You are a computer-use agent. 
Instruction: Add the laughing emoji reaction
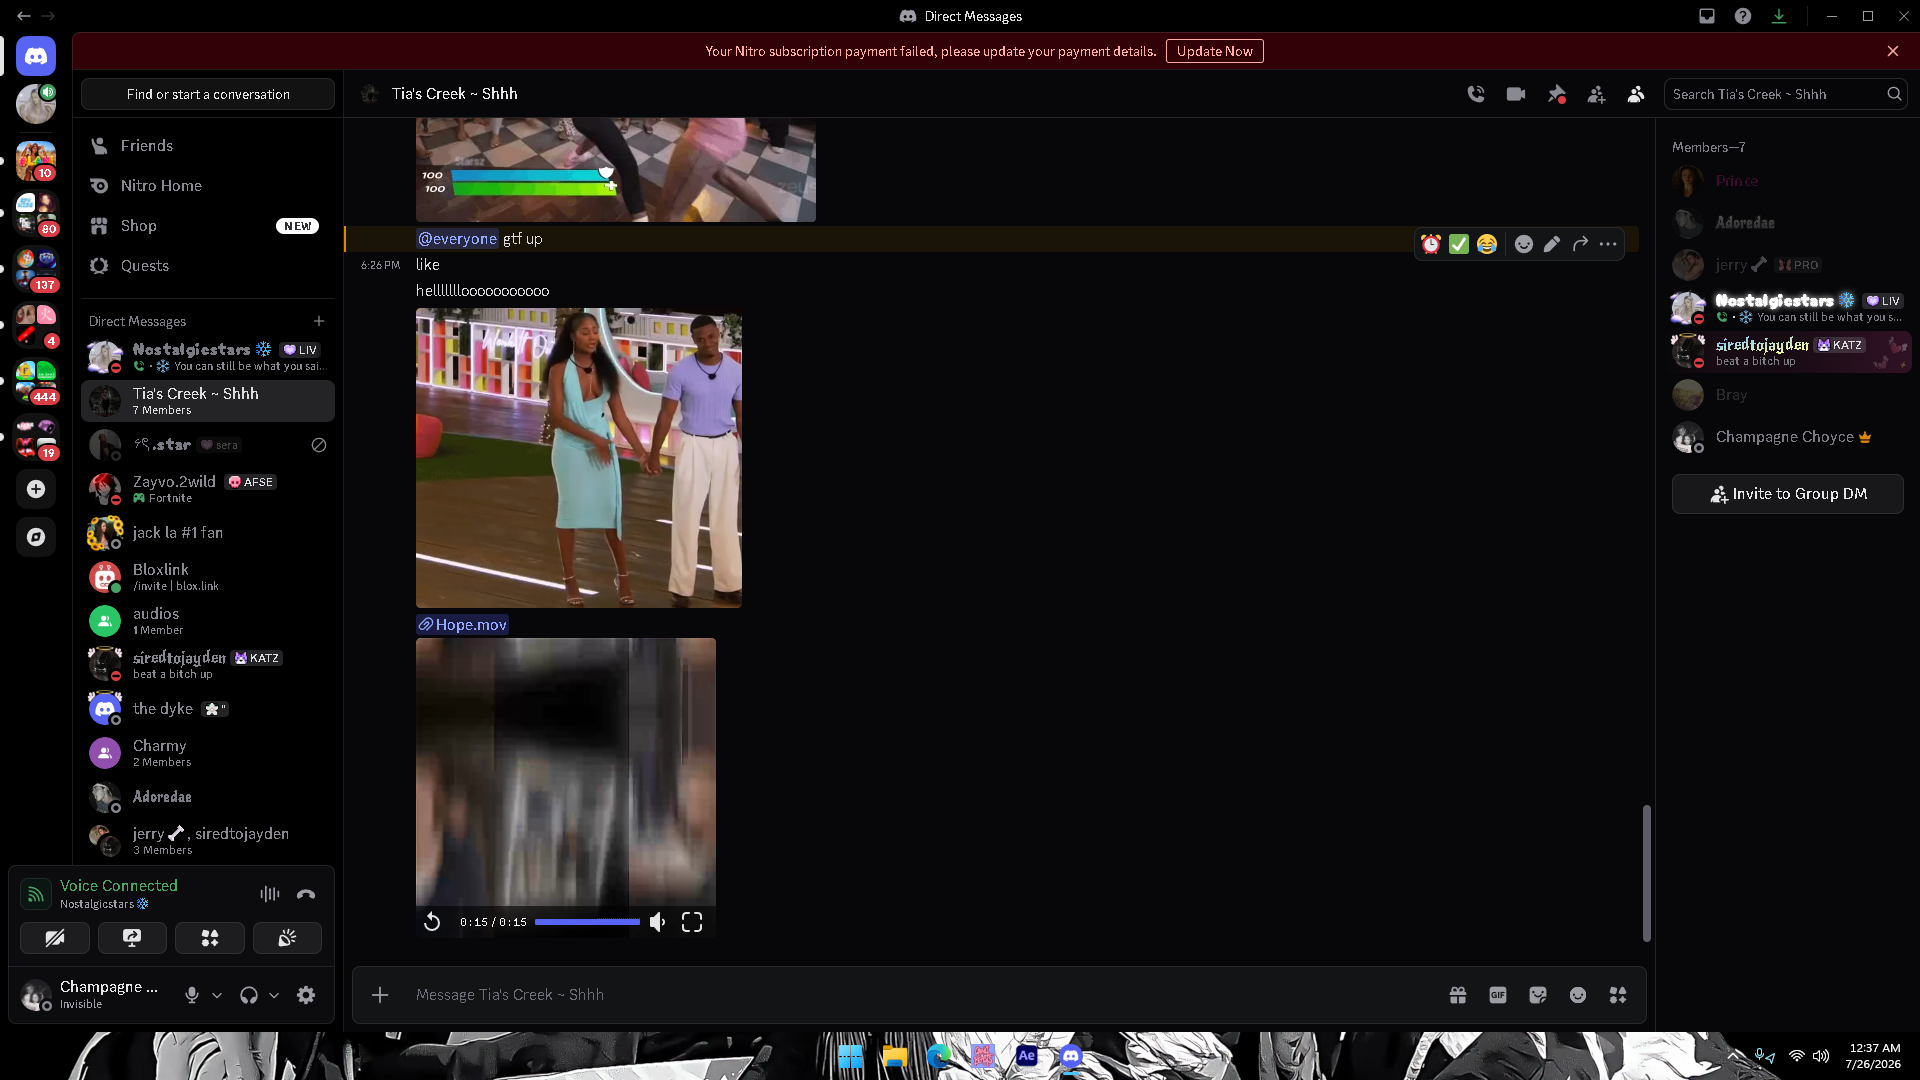(1487, 244)
